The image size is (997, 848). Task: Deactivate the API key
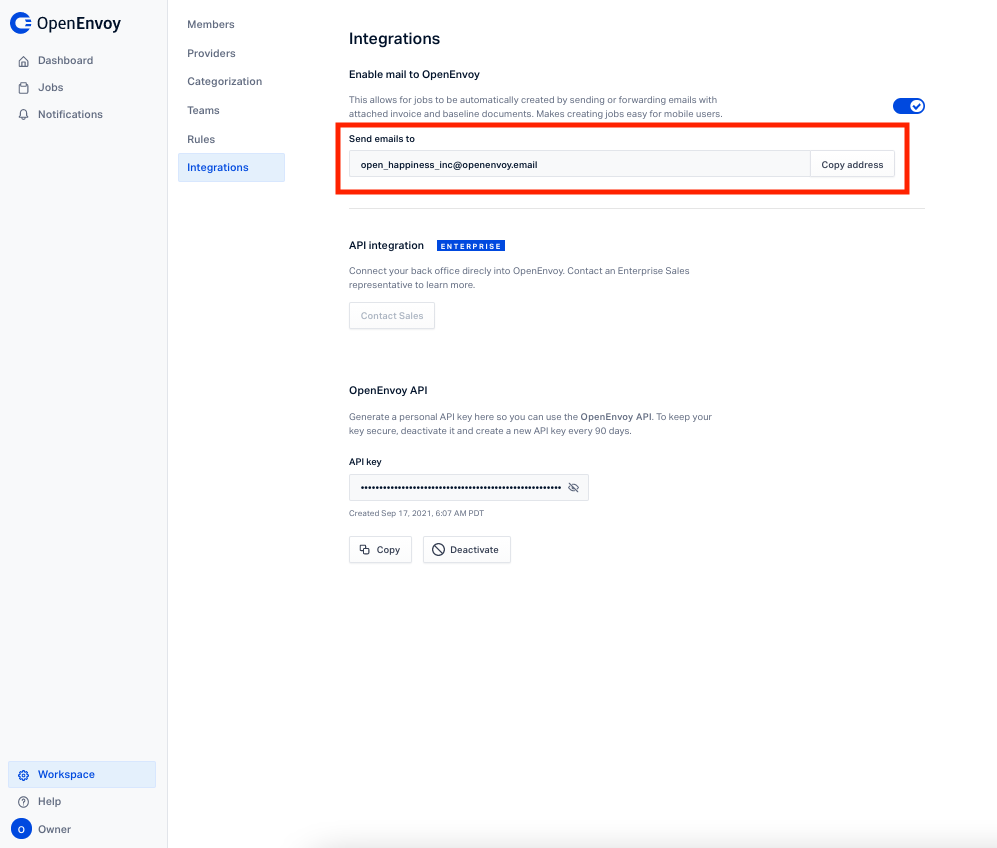click(x=467, y=549)
